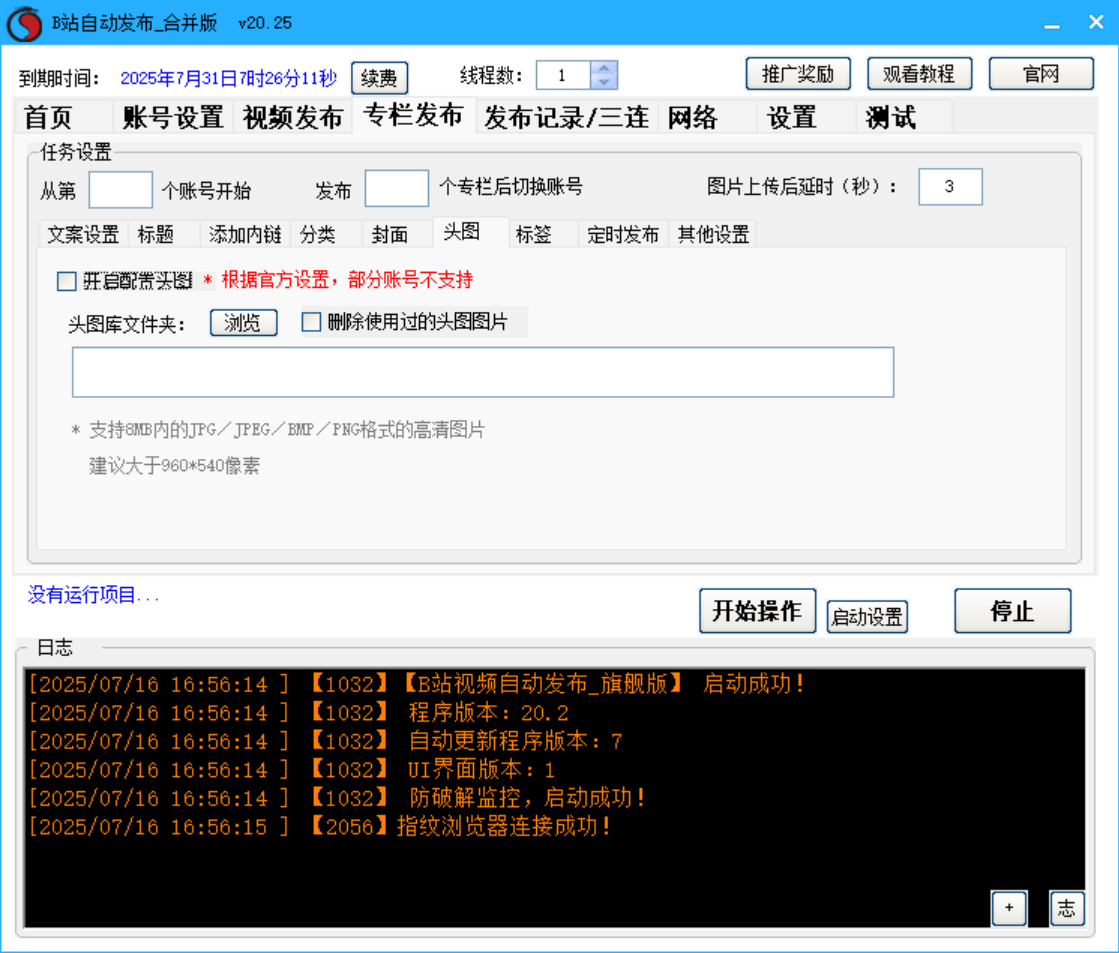Click the 没有运行项目 status text
This screenshot has height=953, width=1119.
[x=93, y=595]
